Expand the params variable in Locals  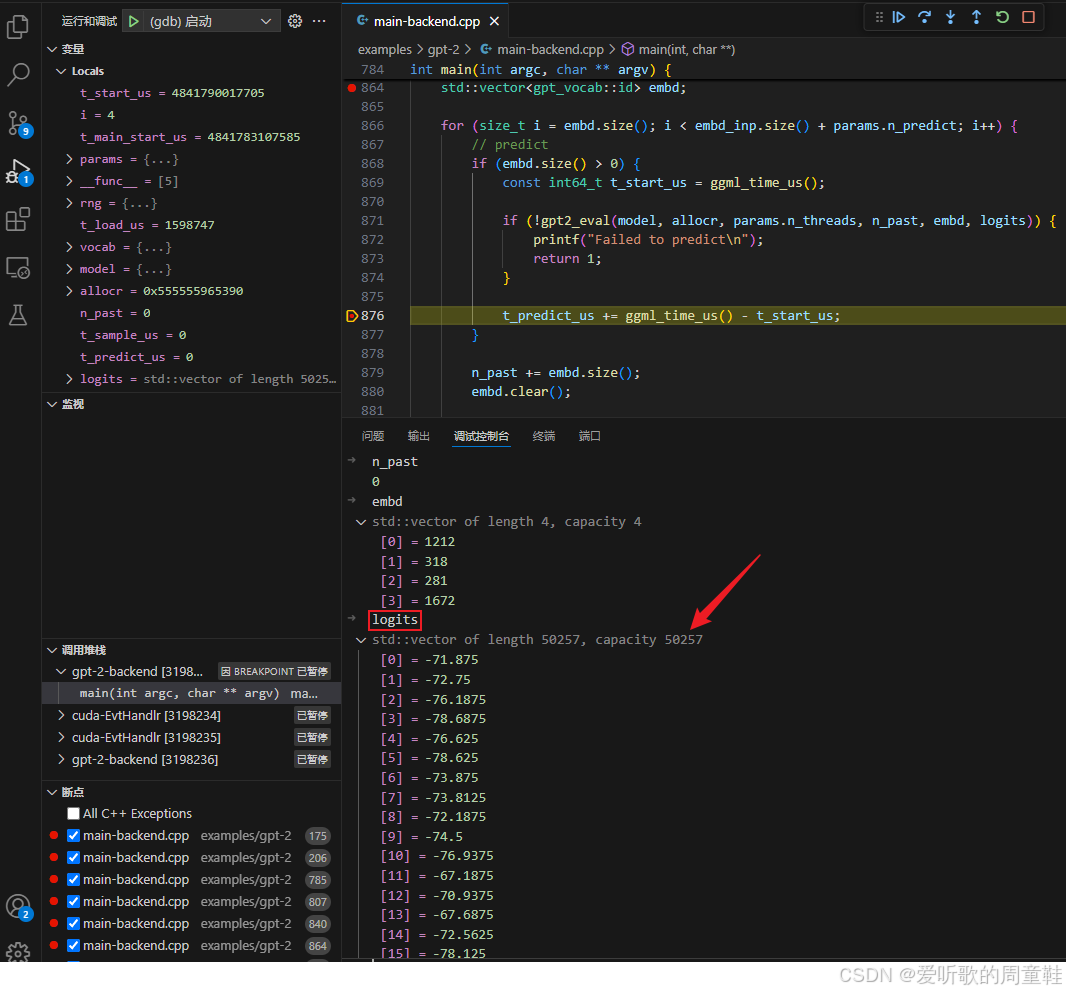(69, 159)
